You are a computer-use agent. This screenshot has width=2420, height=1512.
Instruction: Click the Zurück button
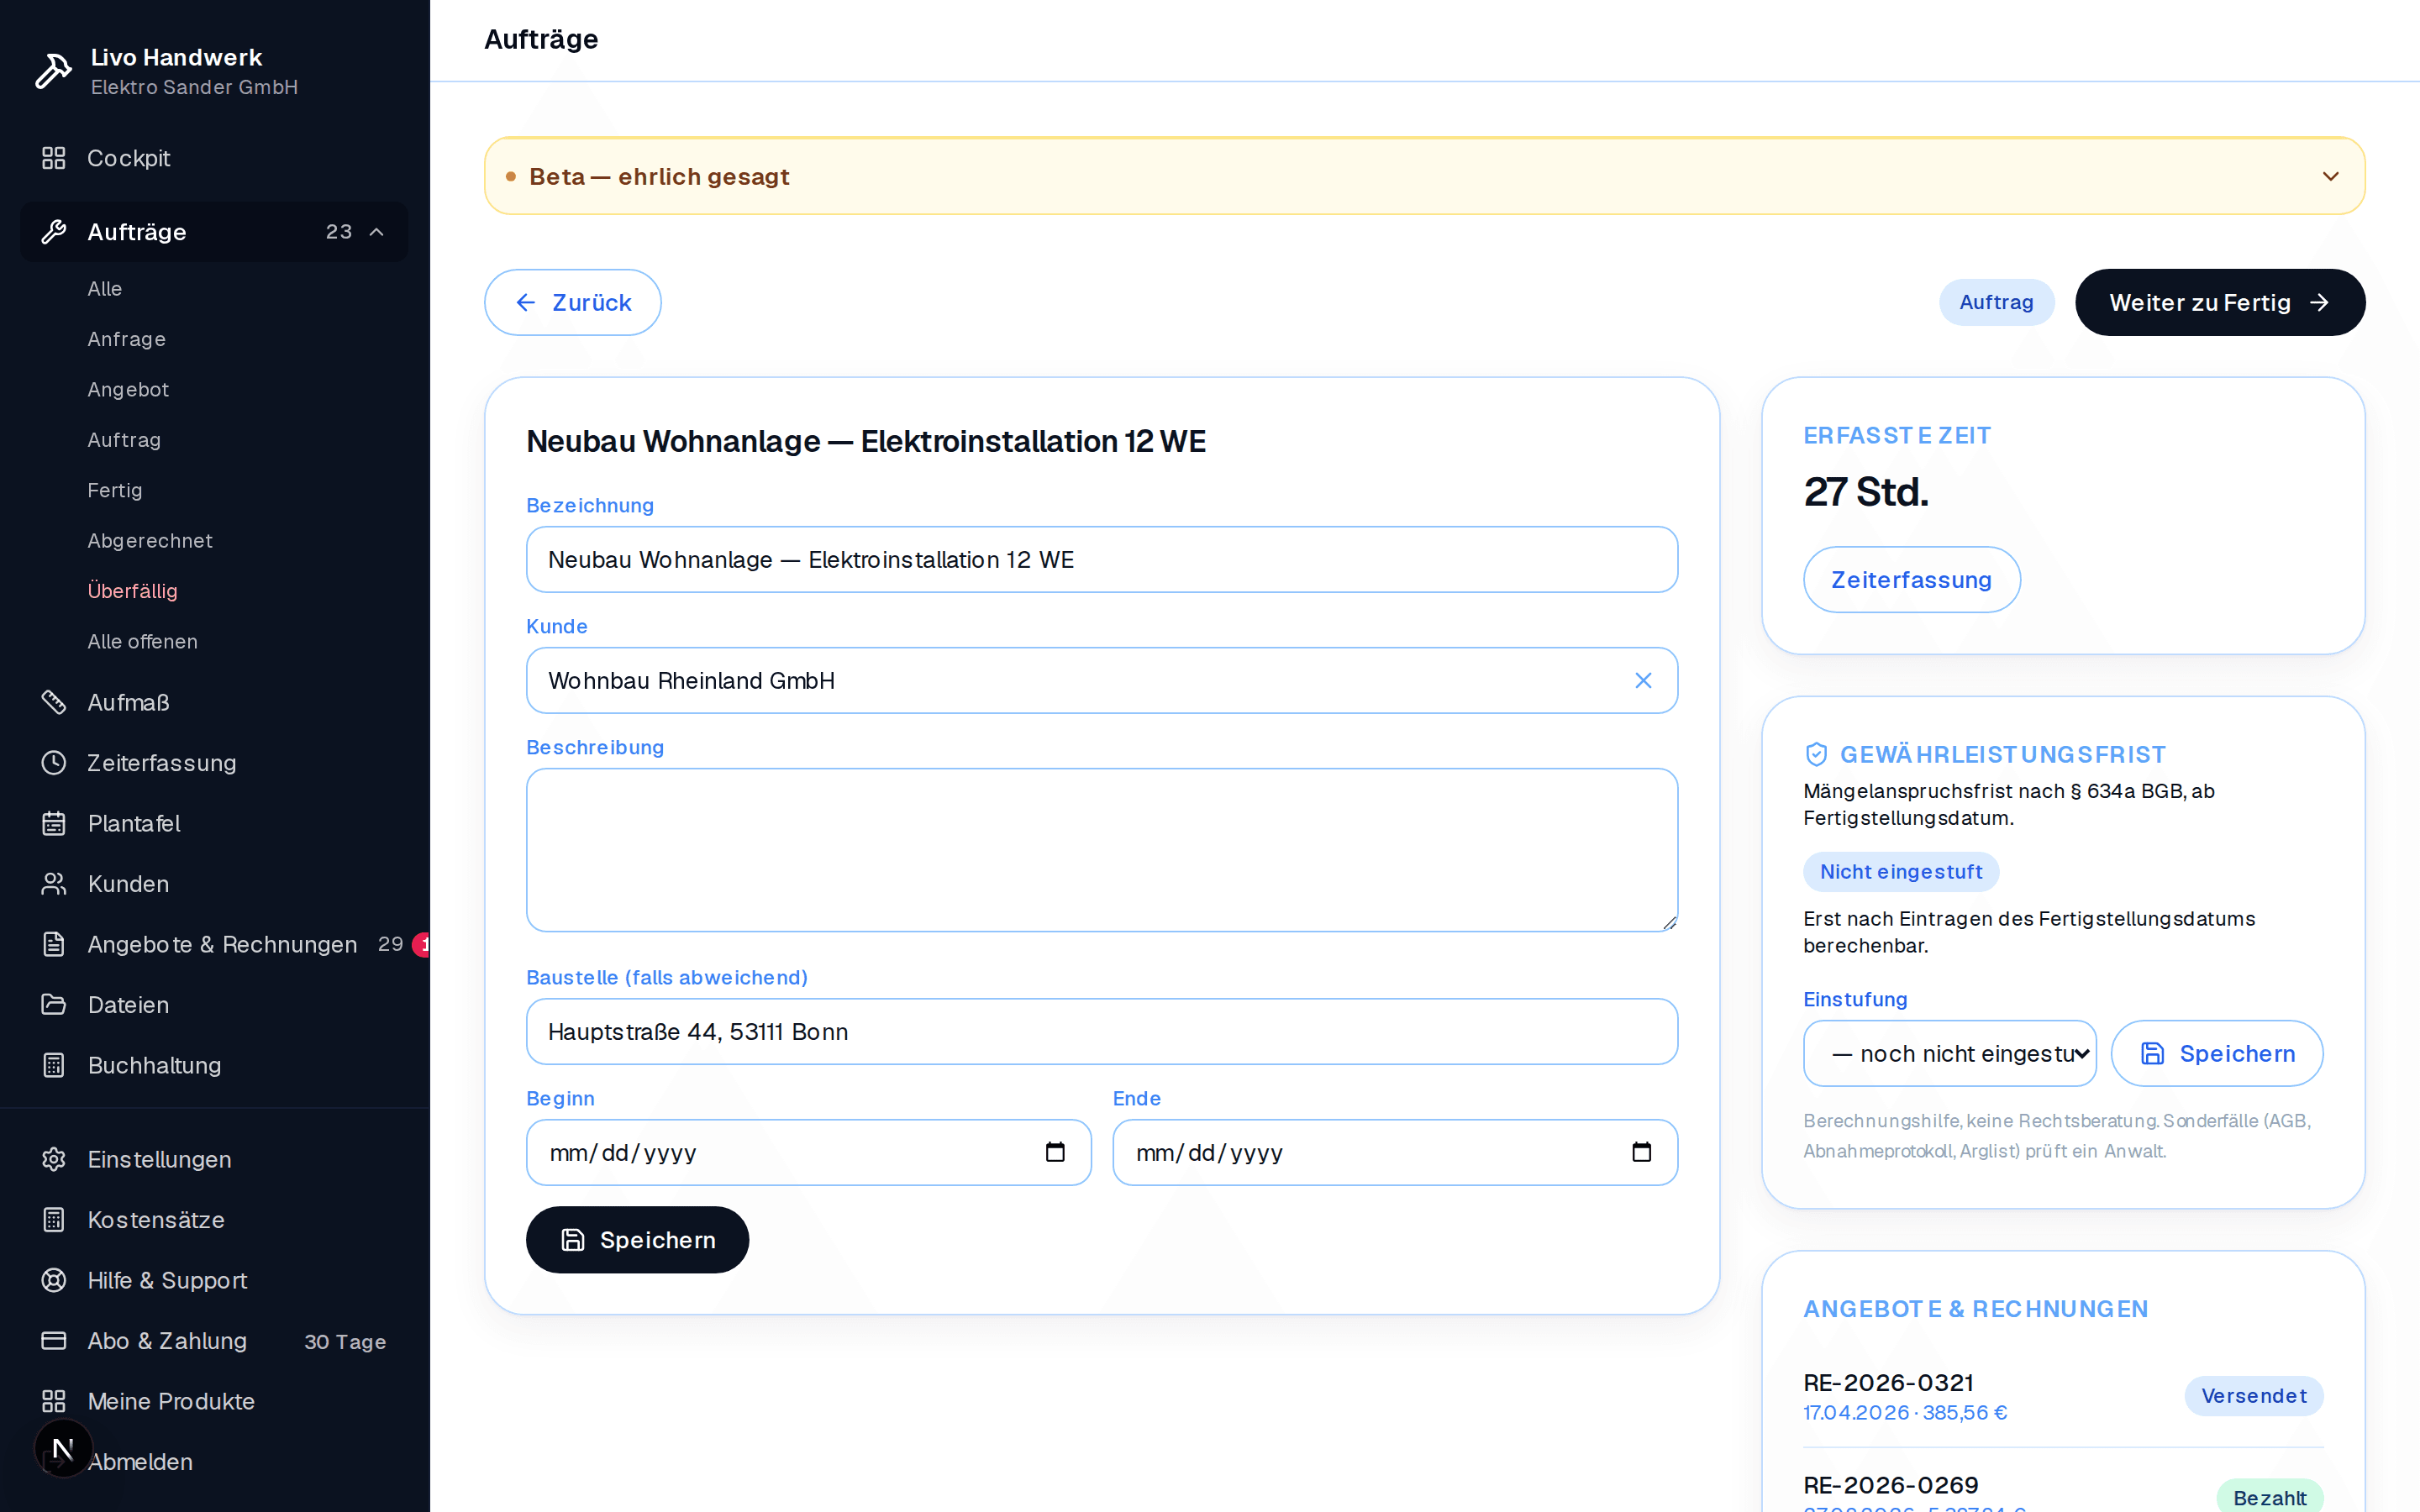click(x=573, y=302)
